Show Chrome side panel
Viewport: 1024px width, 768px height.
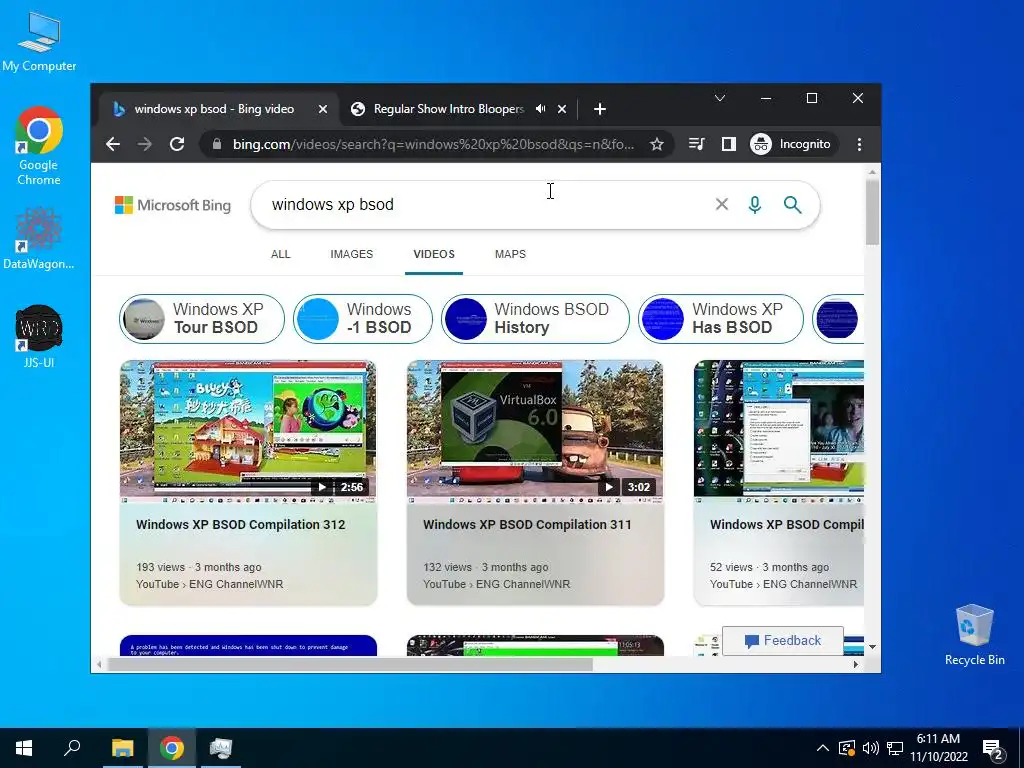(x=729, y=144)
